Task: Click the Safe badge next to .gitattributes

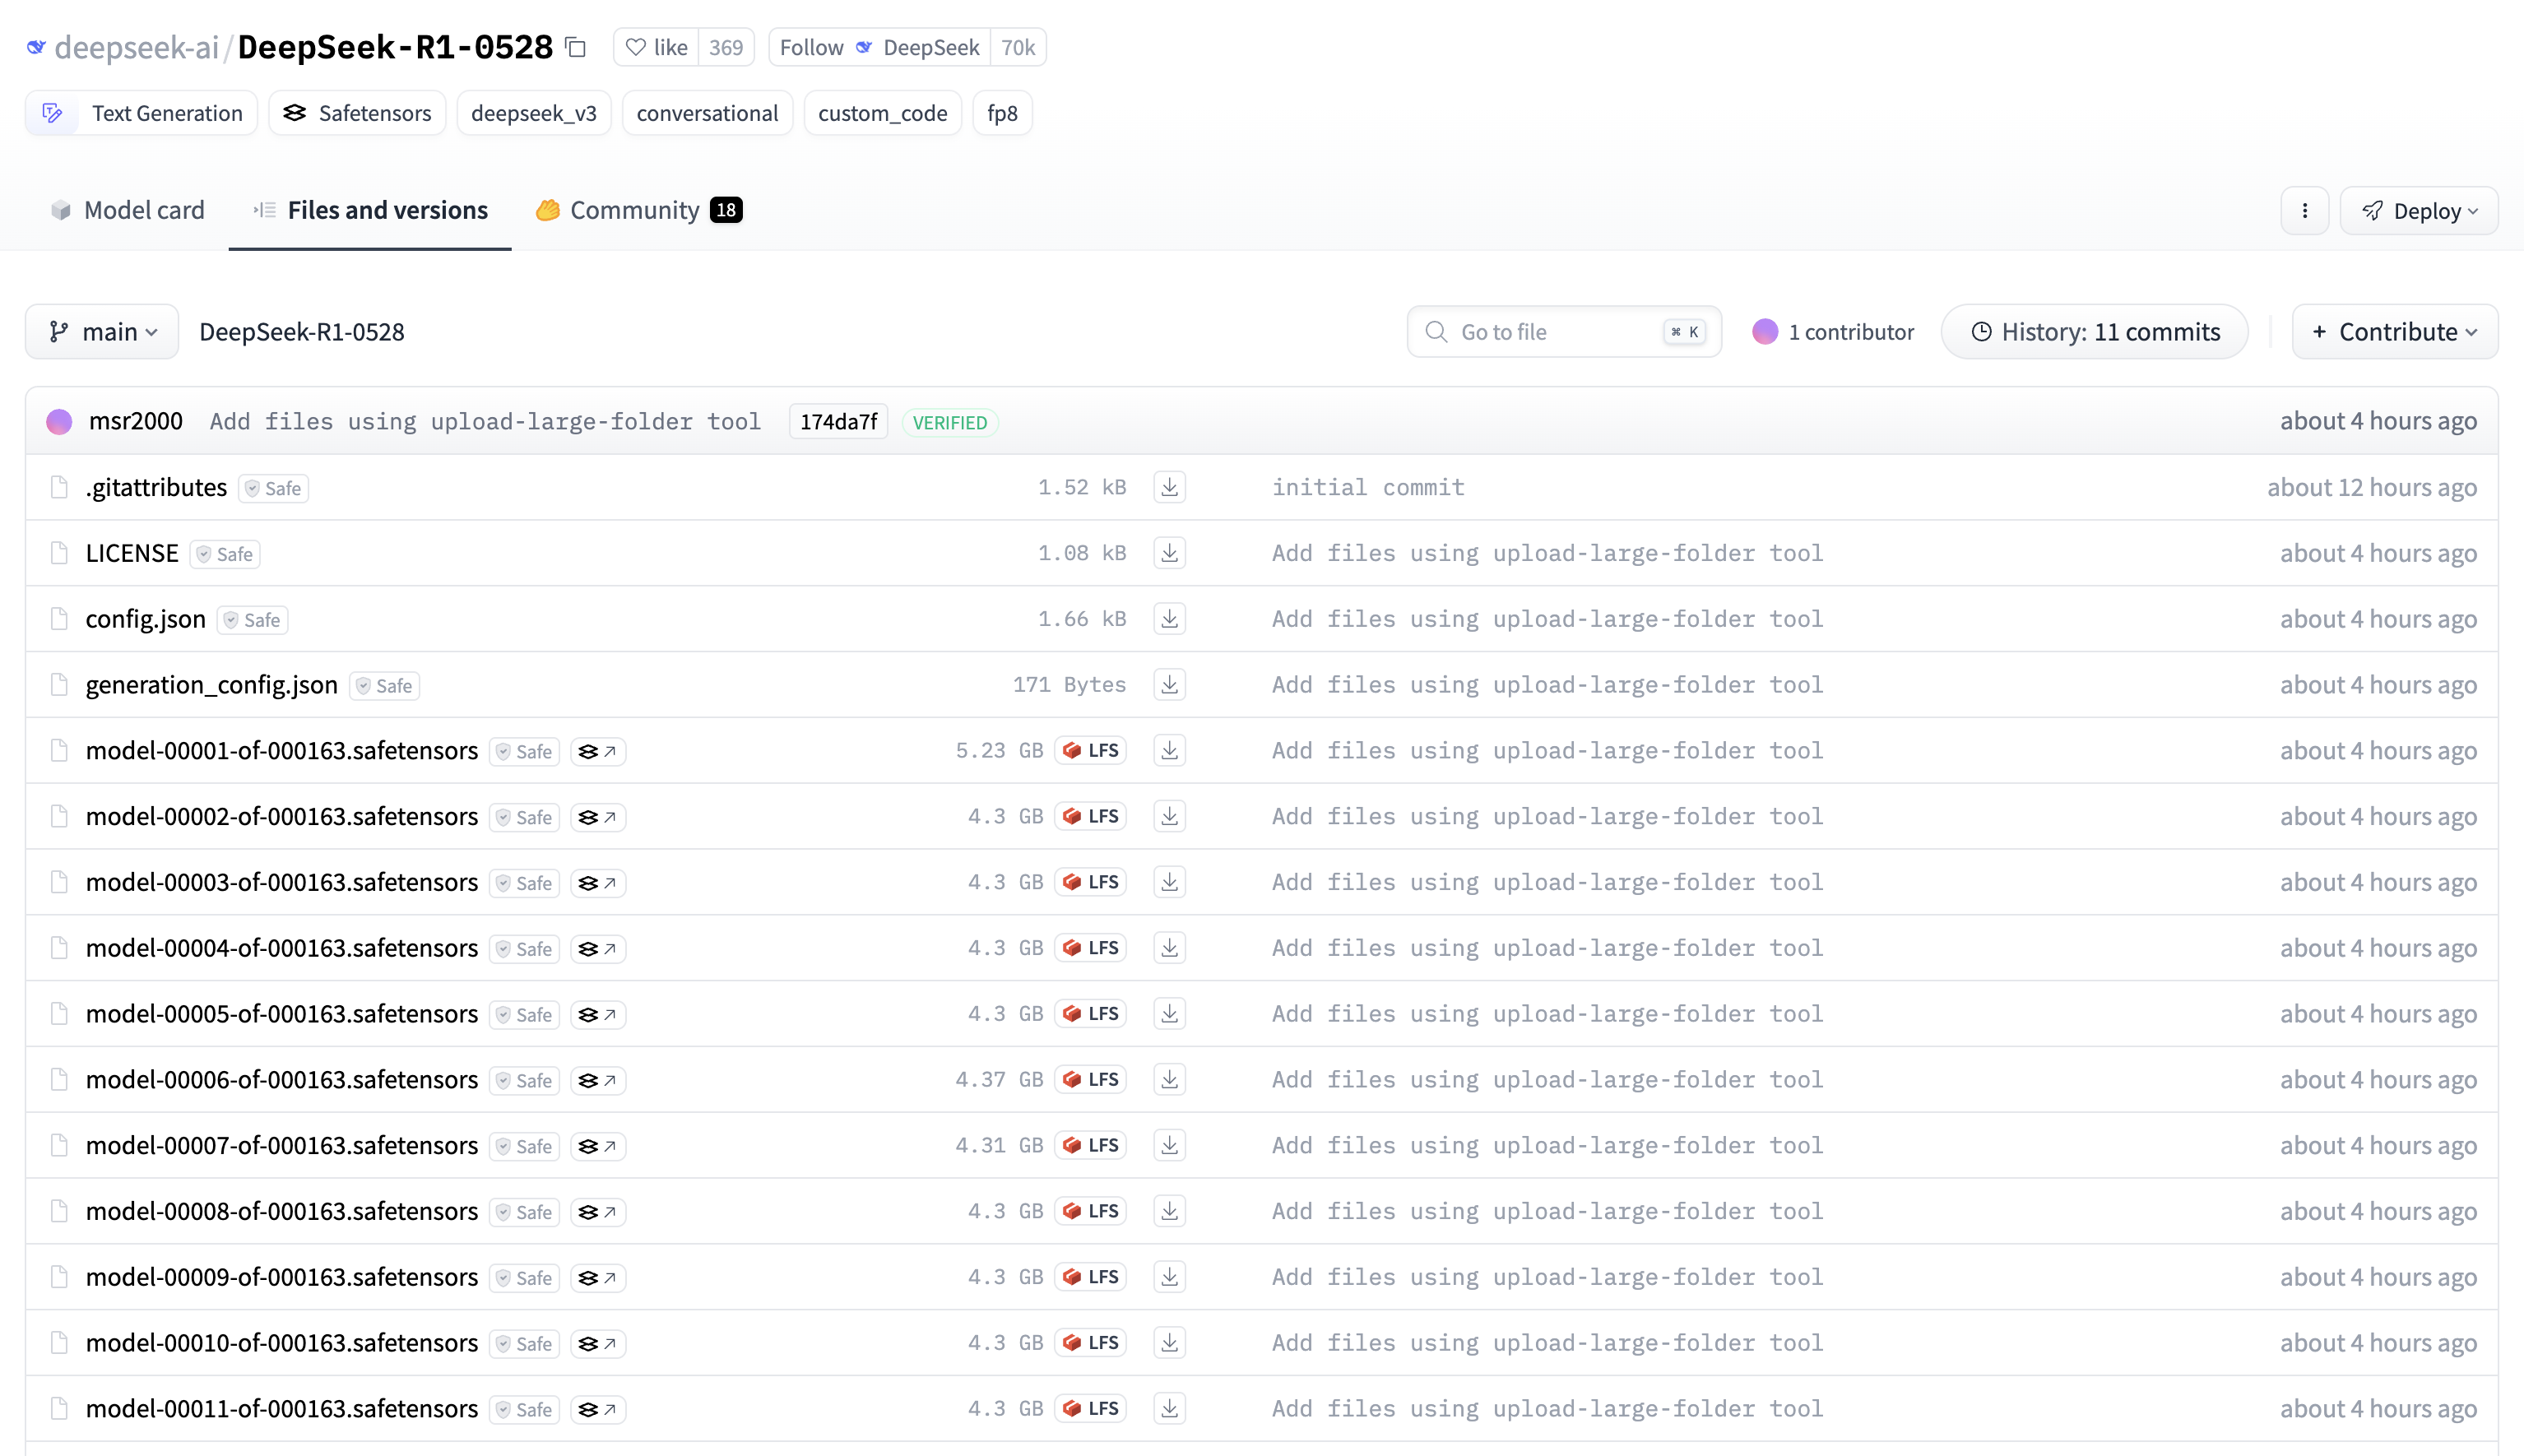Action: pyautogui.click(x=273, y=488)
